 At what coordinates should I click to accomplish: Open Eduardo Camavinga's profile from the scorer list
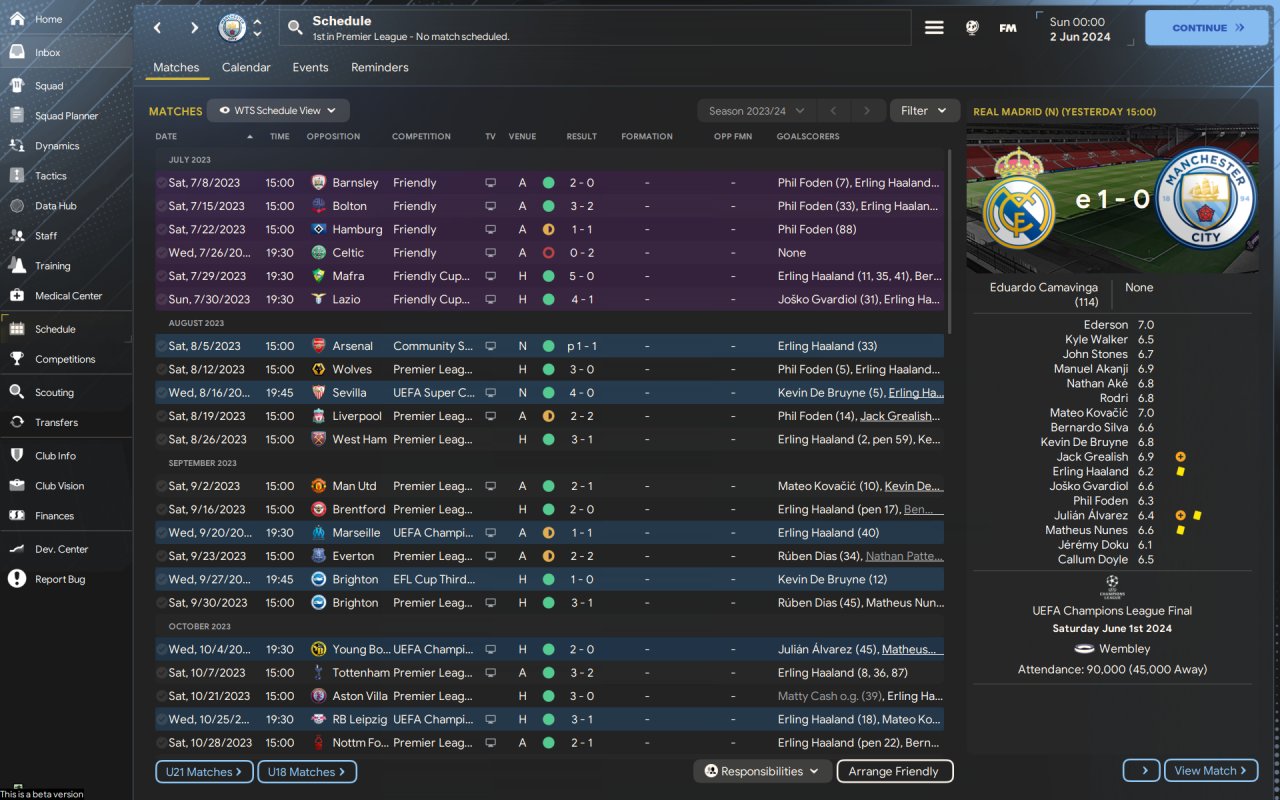pyautogui.click(x=1044, y=294)
